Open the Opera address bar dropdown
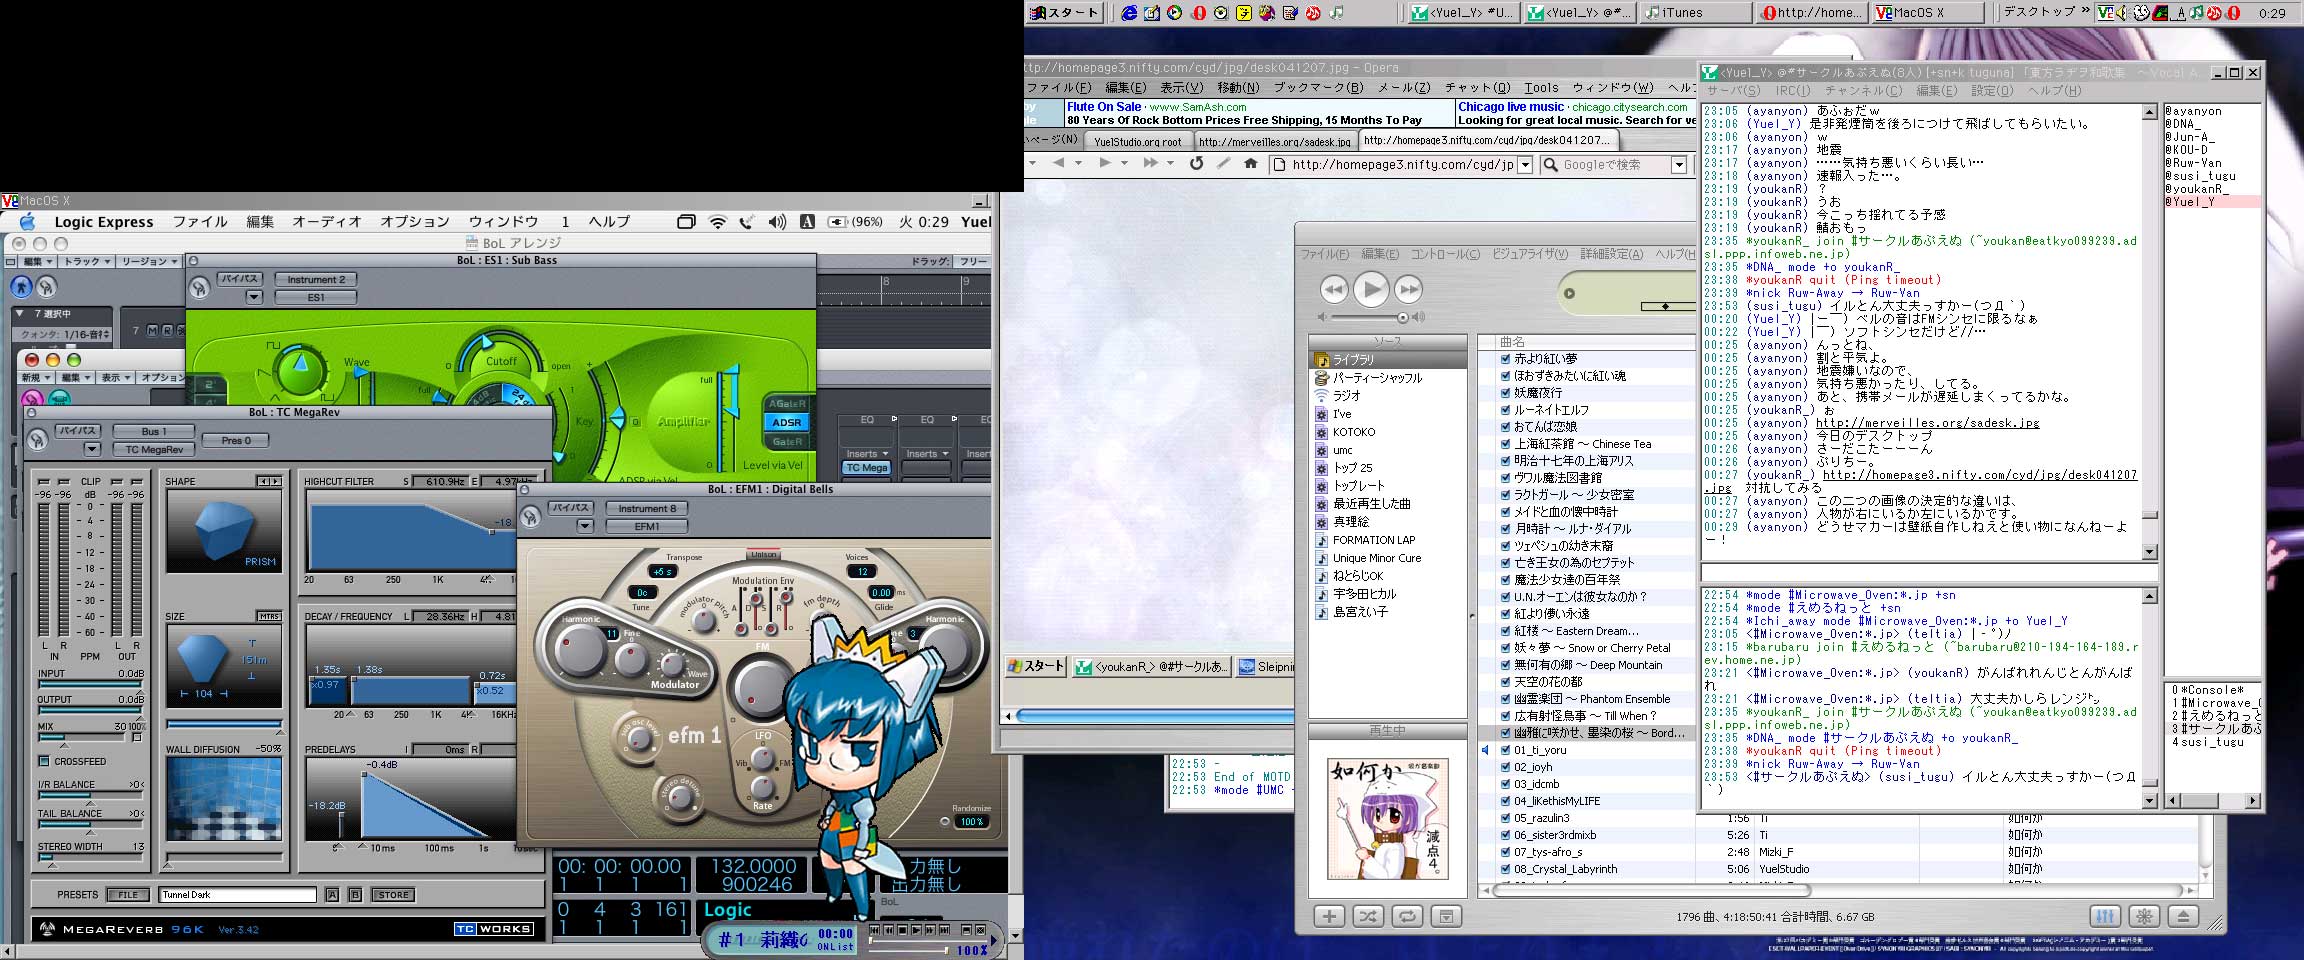Image resolution: width=2304 pixels, height=960 pixels. pos(1525,165)
